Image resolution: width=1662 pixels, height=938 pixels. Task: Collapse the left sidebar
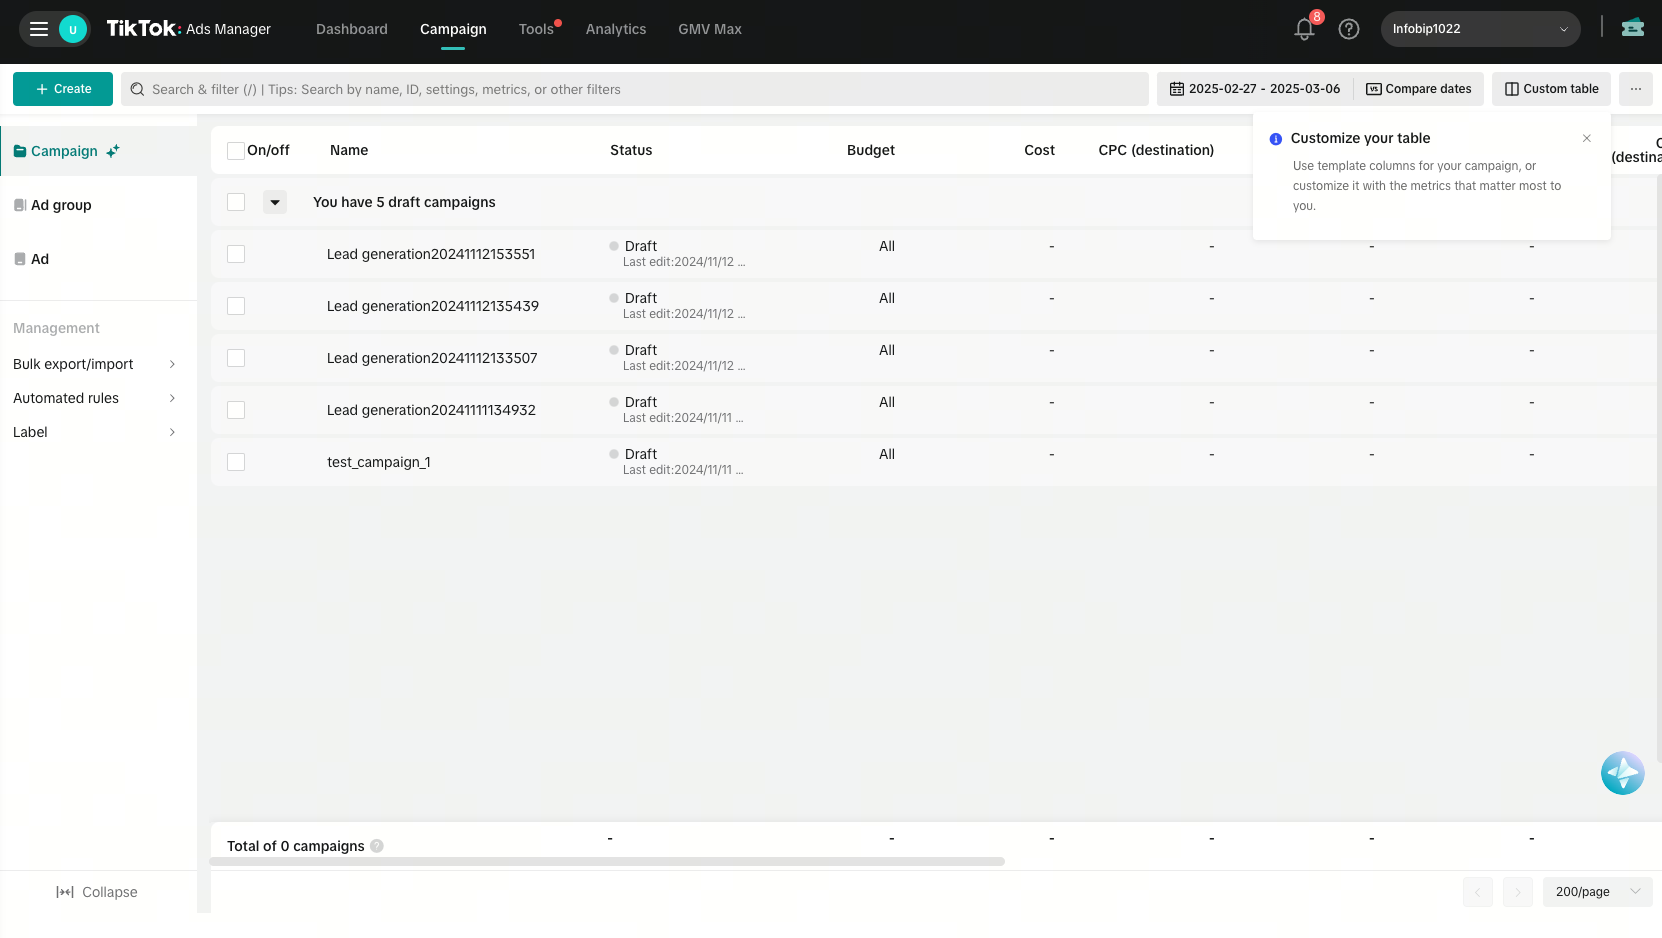click(x=97, y=892)
